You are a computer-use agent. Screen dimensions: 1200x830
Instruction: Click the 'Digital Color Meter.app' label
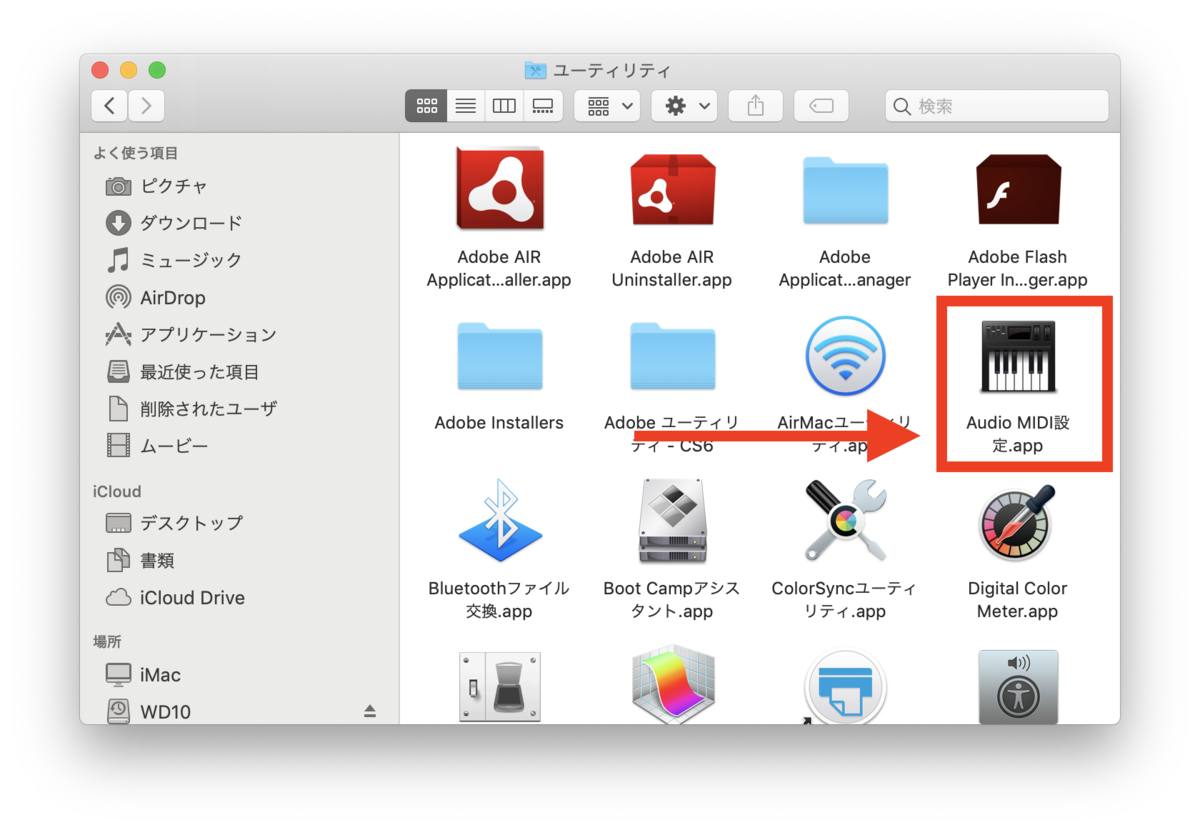[x=1018, y=600]
